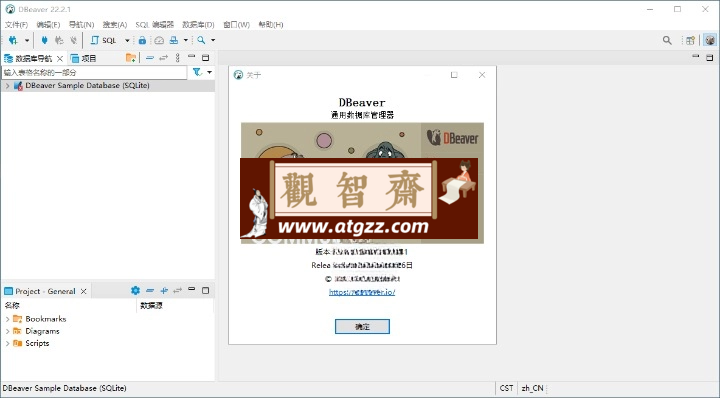The image size is (720, 398).
Task: Select the DBeaver perspective beaver icon
Action: click(710, 40)
